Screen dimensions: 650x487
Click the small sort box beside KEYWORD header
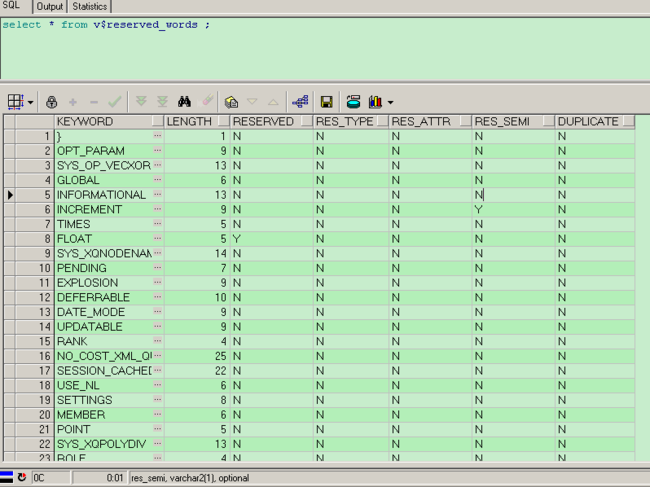pyautogui.click(x=158, y=121)
